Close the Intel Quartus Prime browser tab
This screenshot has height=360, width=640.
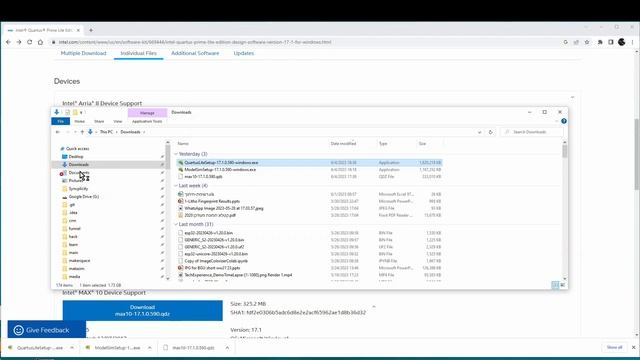pyautogui.click(x=78, y=30)
